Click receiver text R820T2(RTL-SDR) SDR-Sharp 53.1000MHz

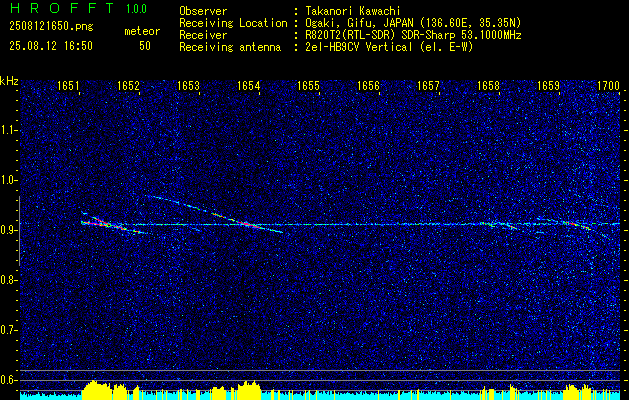point(413,35)
